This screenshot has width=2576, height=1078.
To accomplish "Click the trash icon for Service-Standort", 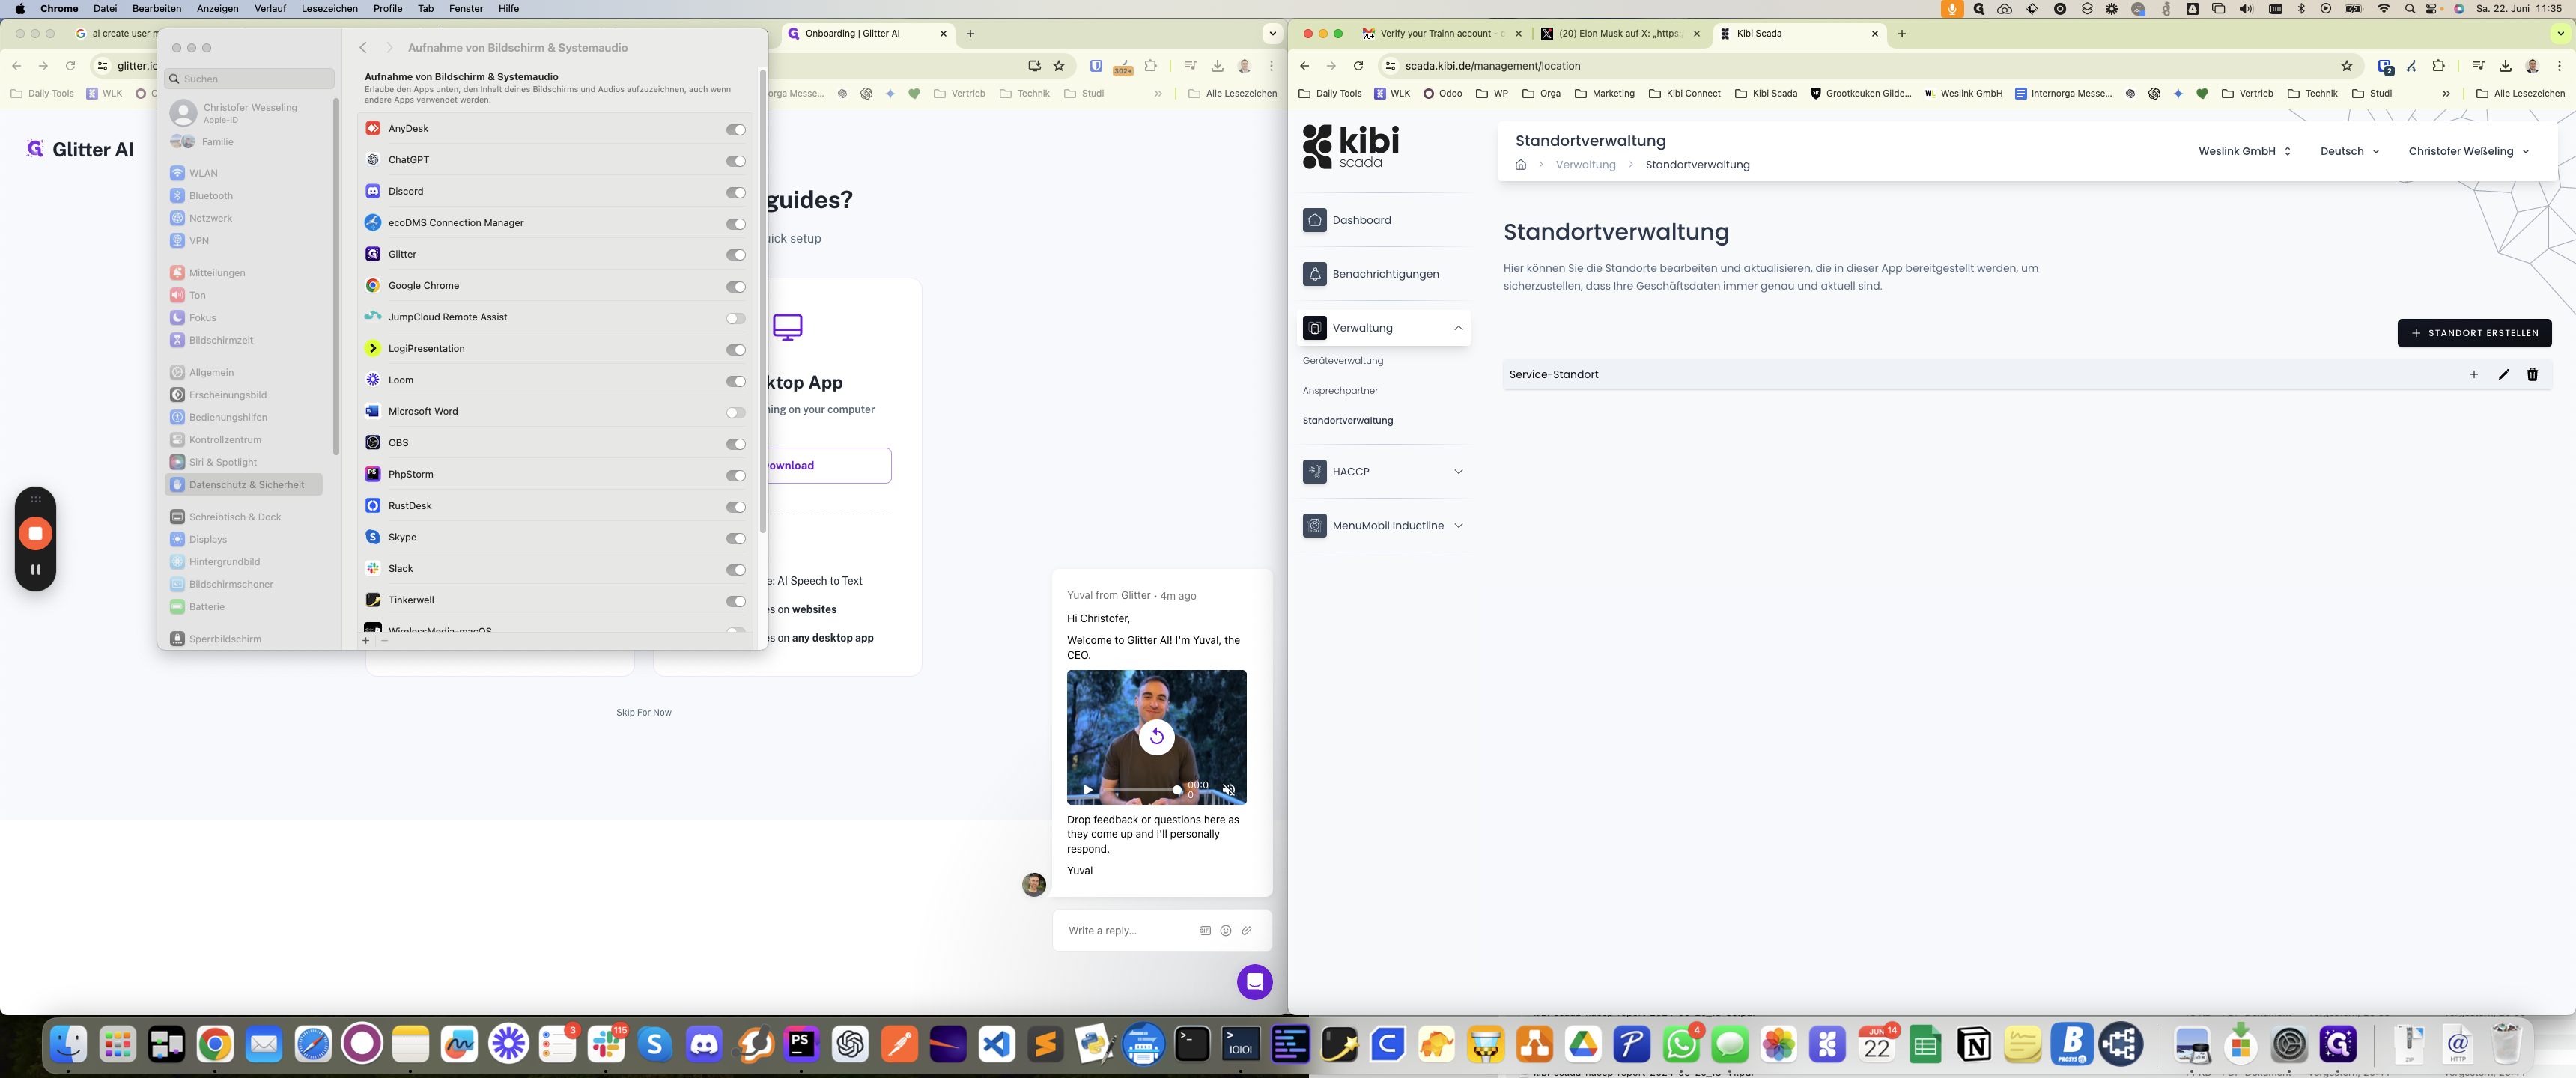I will 2532,374.
